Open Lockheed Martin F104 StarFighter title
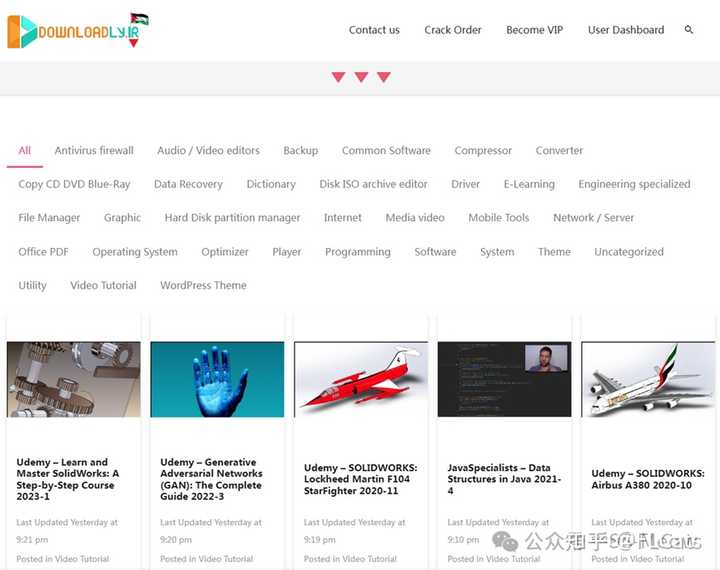720x570 pixels. coord(360,479)
